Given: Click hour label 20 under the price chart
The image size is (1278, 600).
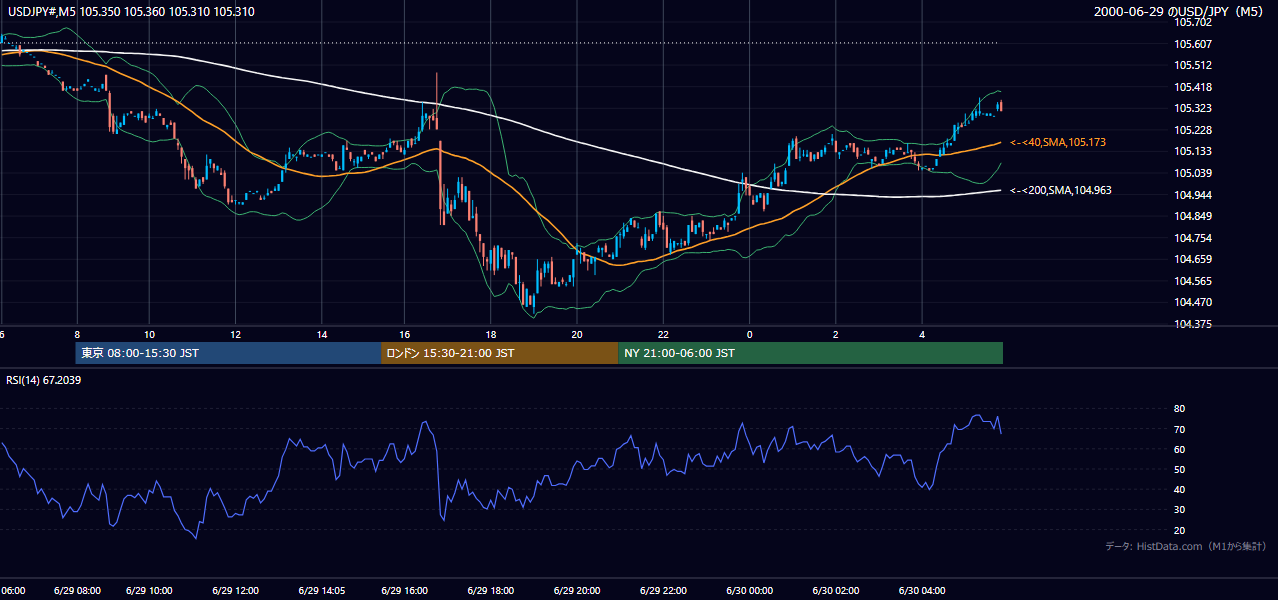Looking at the screenshot, I should tap(577, 334).
